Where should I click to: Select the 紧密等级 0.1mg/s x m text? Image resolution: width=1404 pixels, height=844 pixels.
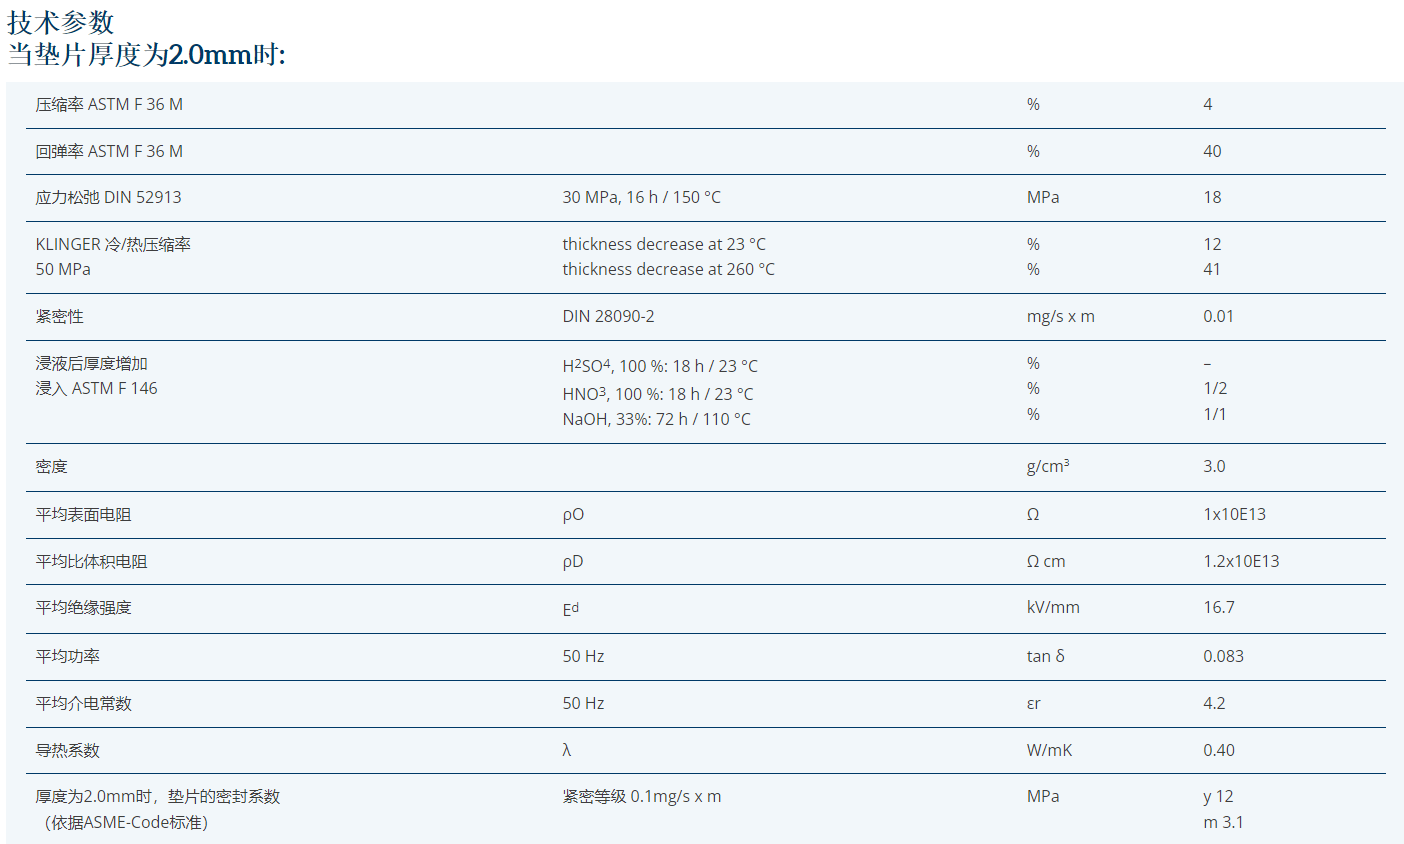tap(641, 796)
